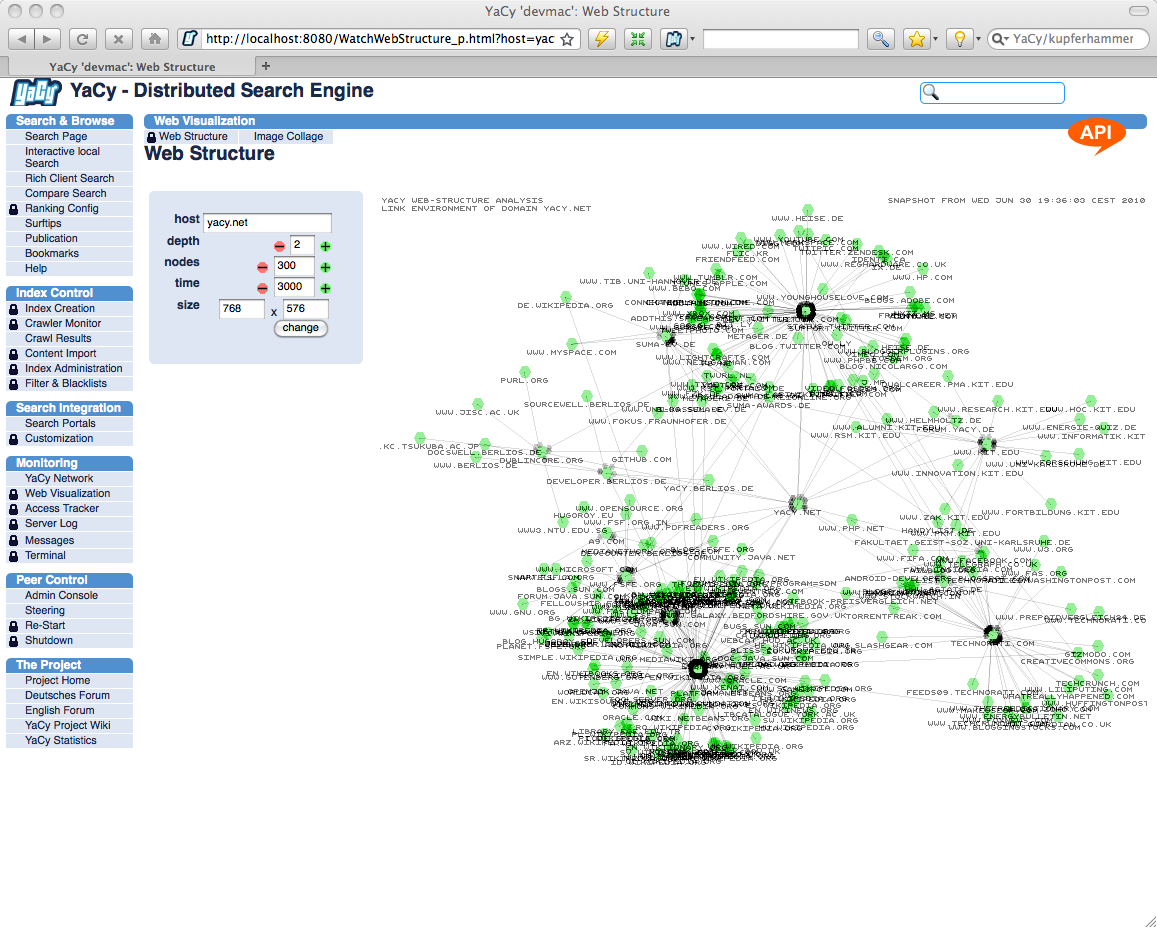Click the host input field

click(267, 223)
